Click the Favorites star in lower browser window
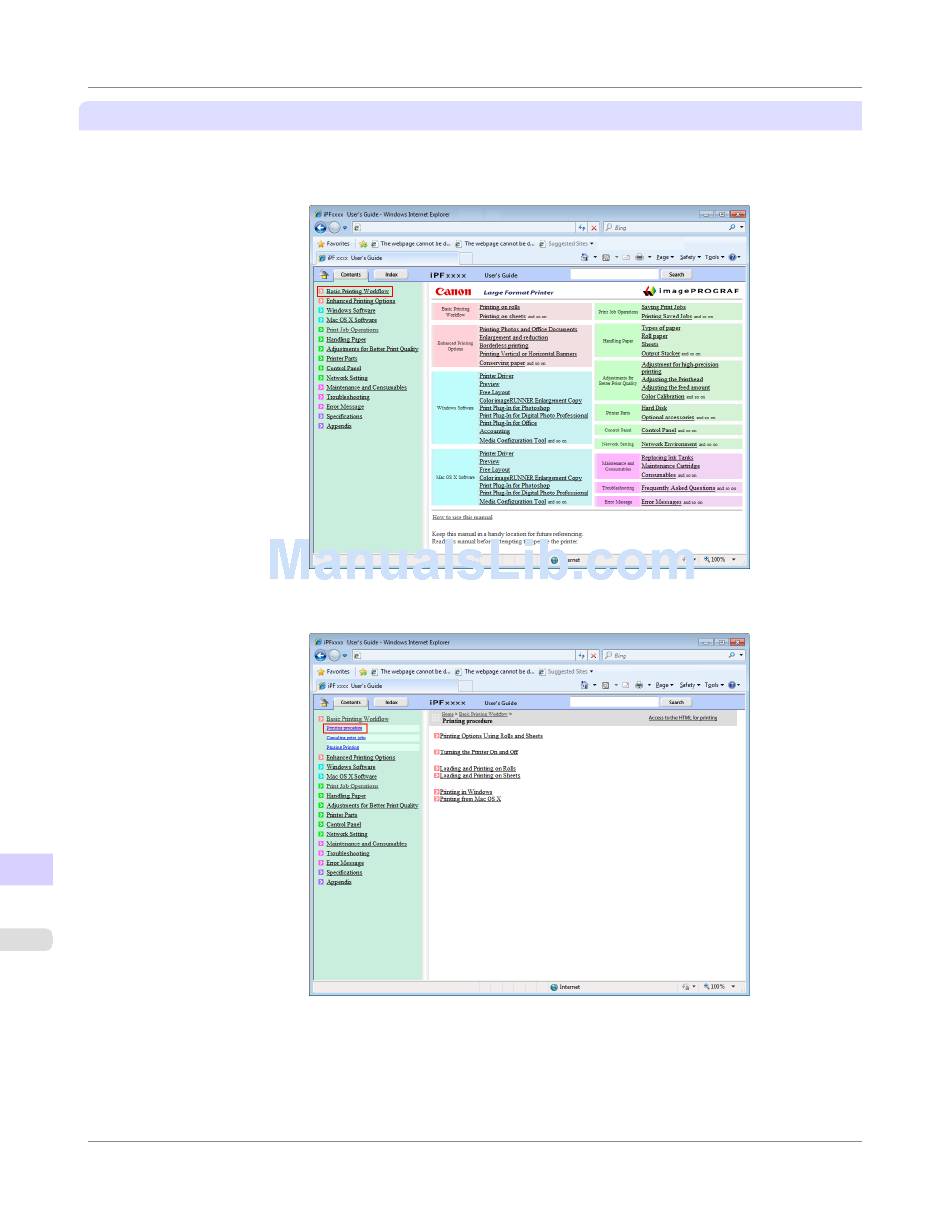This screenshot has width=950, height=1229. click(x=321, y=671)
